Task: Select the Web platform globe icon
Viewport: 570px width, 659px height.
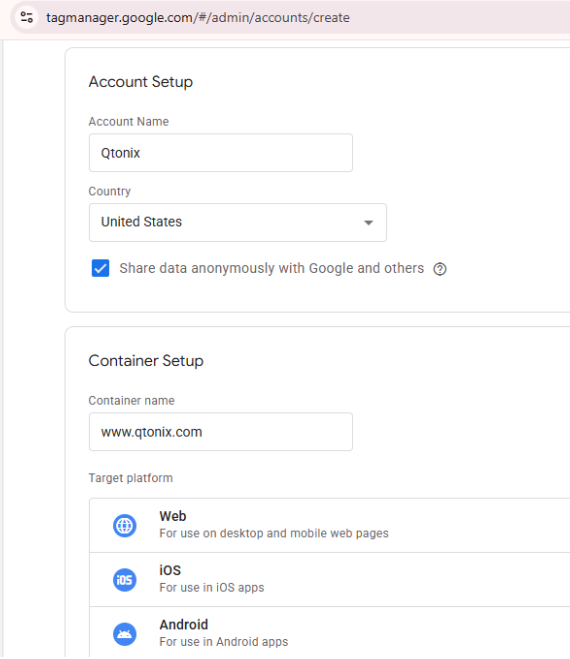Action: (x=124, y=525)
